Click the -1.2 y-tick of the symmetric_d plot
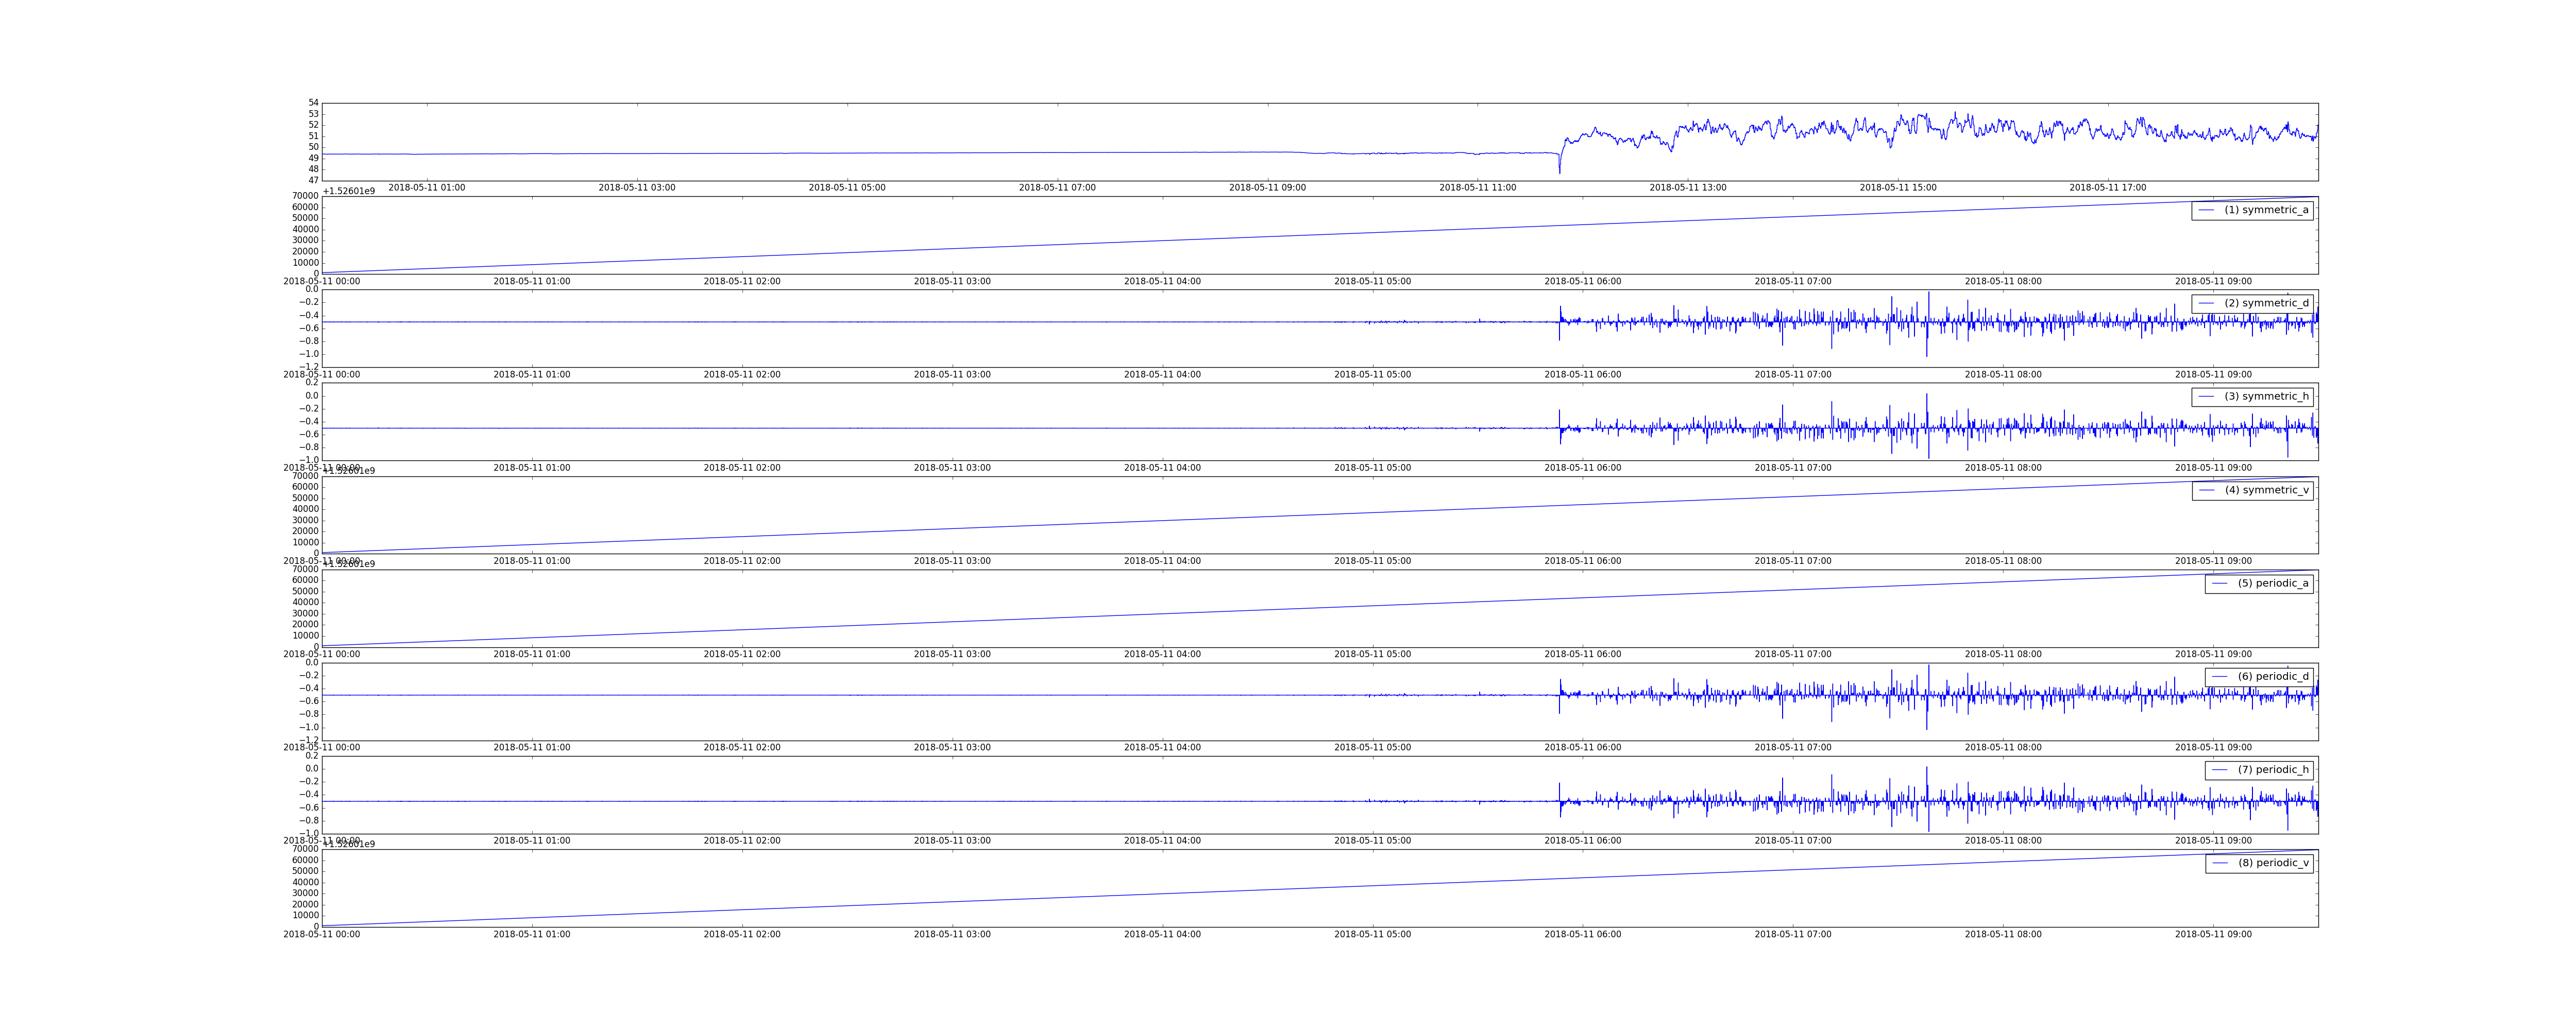This screenshot has height=1030, width=2576. pos(308,367)
